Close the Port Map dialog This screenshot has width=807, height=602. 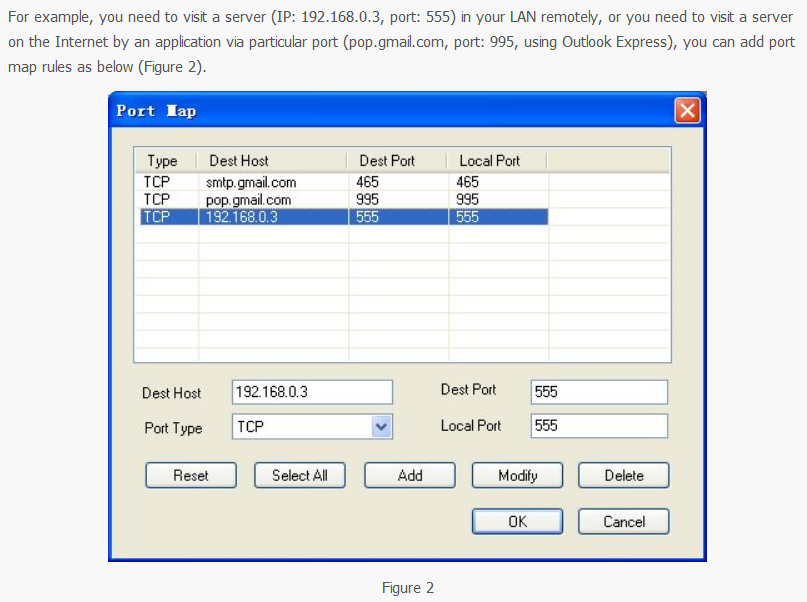tap(688, 111)
